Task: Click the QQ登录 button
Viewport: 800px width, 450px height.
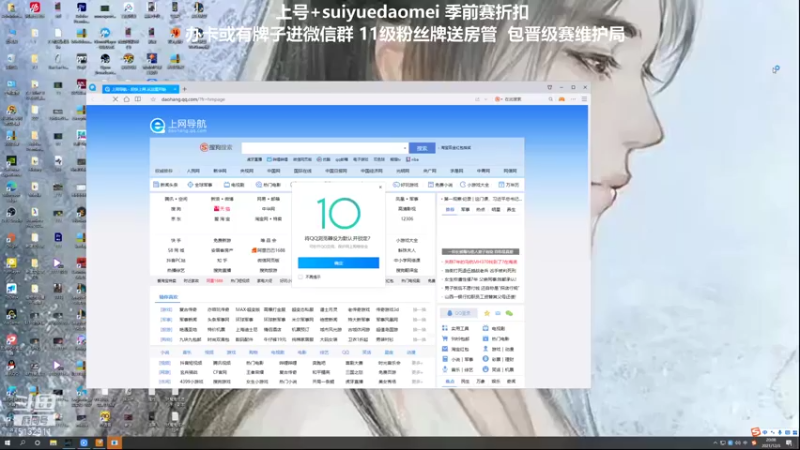Action: (x=459, y=313)
